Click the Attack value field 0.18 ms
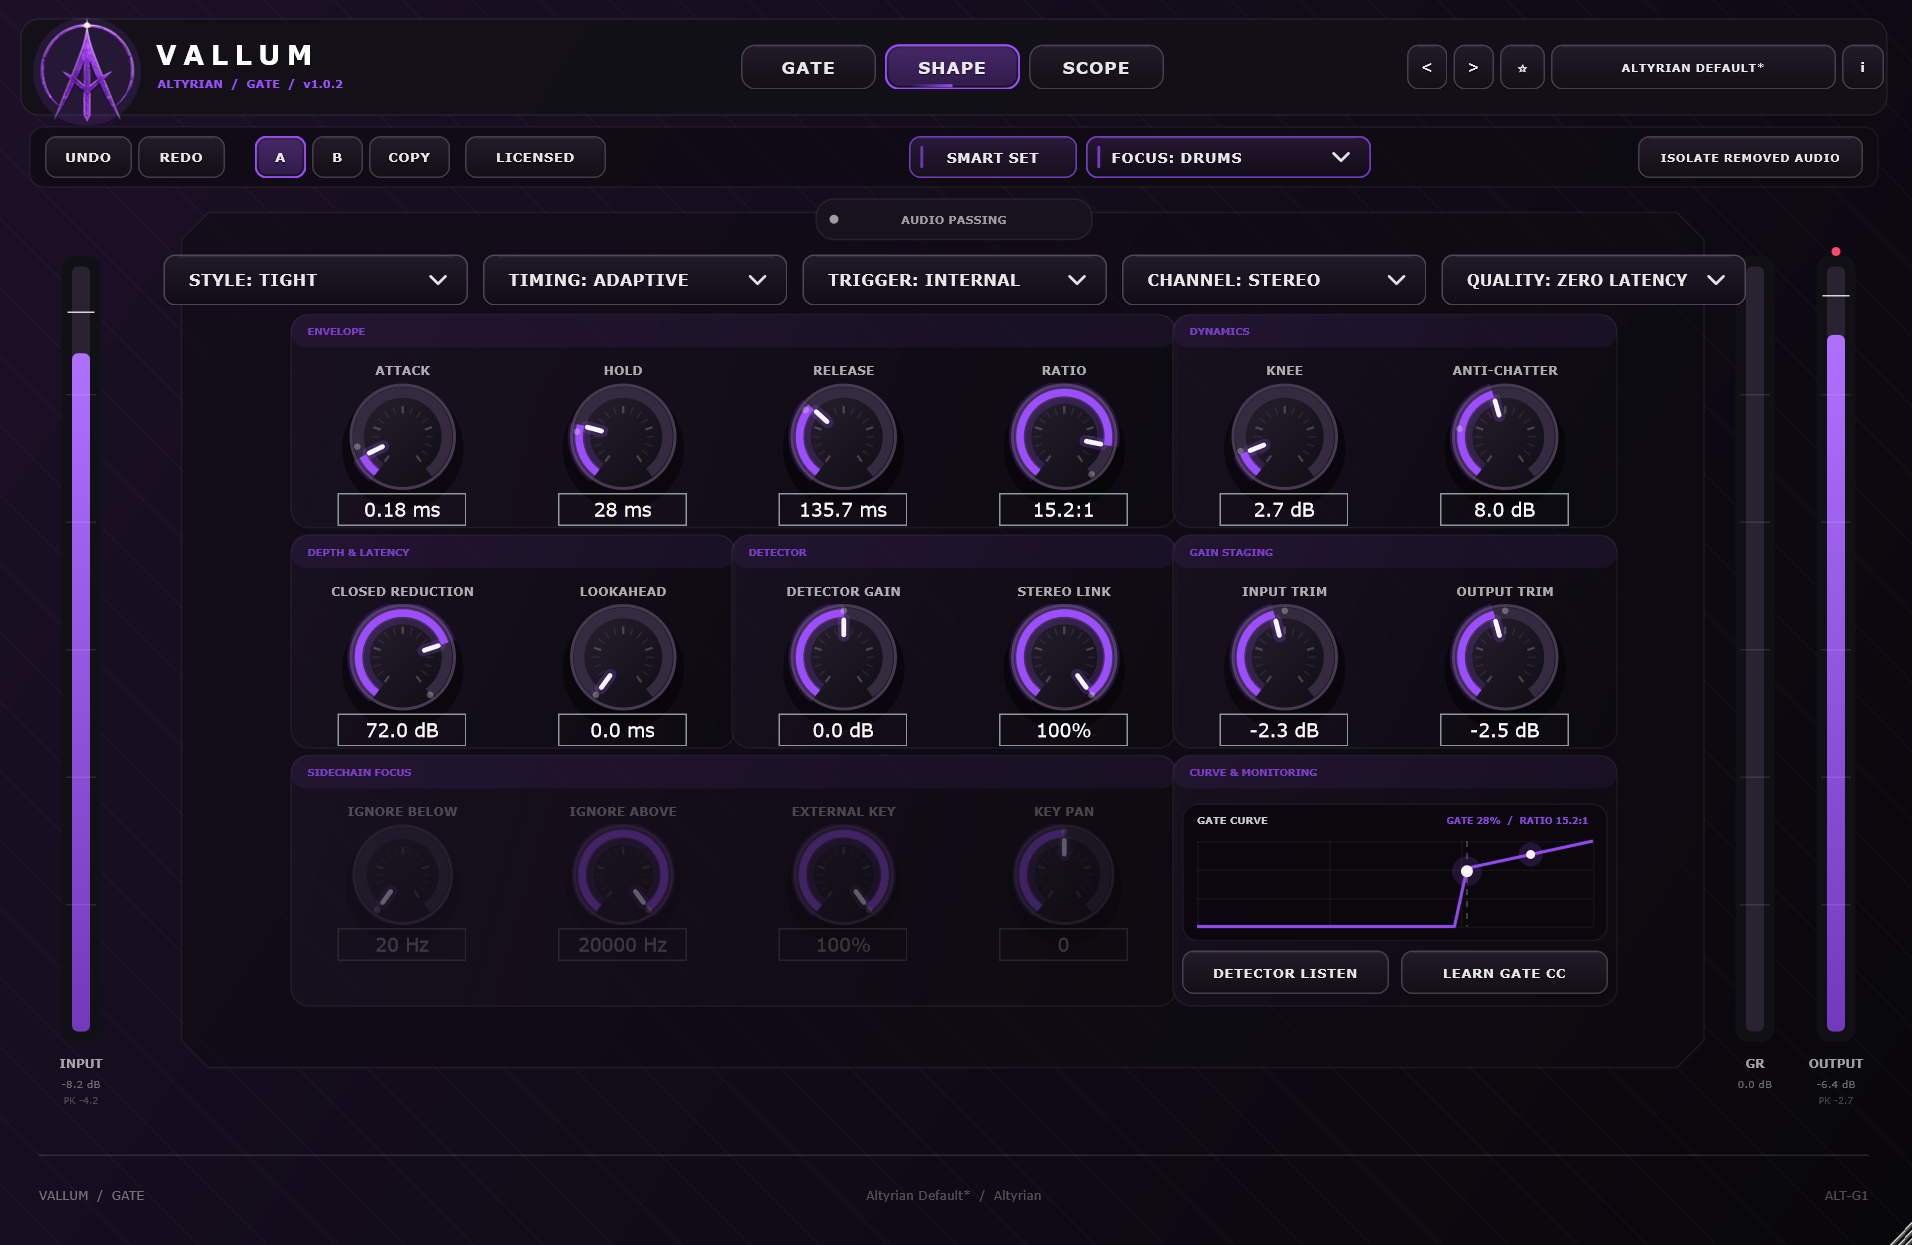 [402, 509]
